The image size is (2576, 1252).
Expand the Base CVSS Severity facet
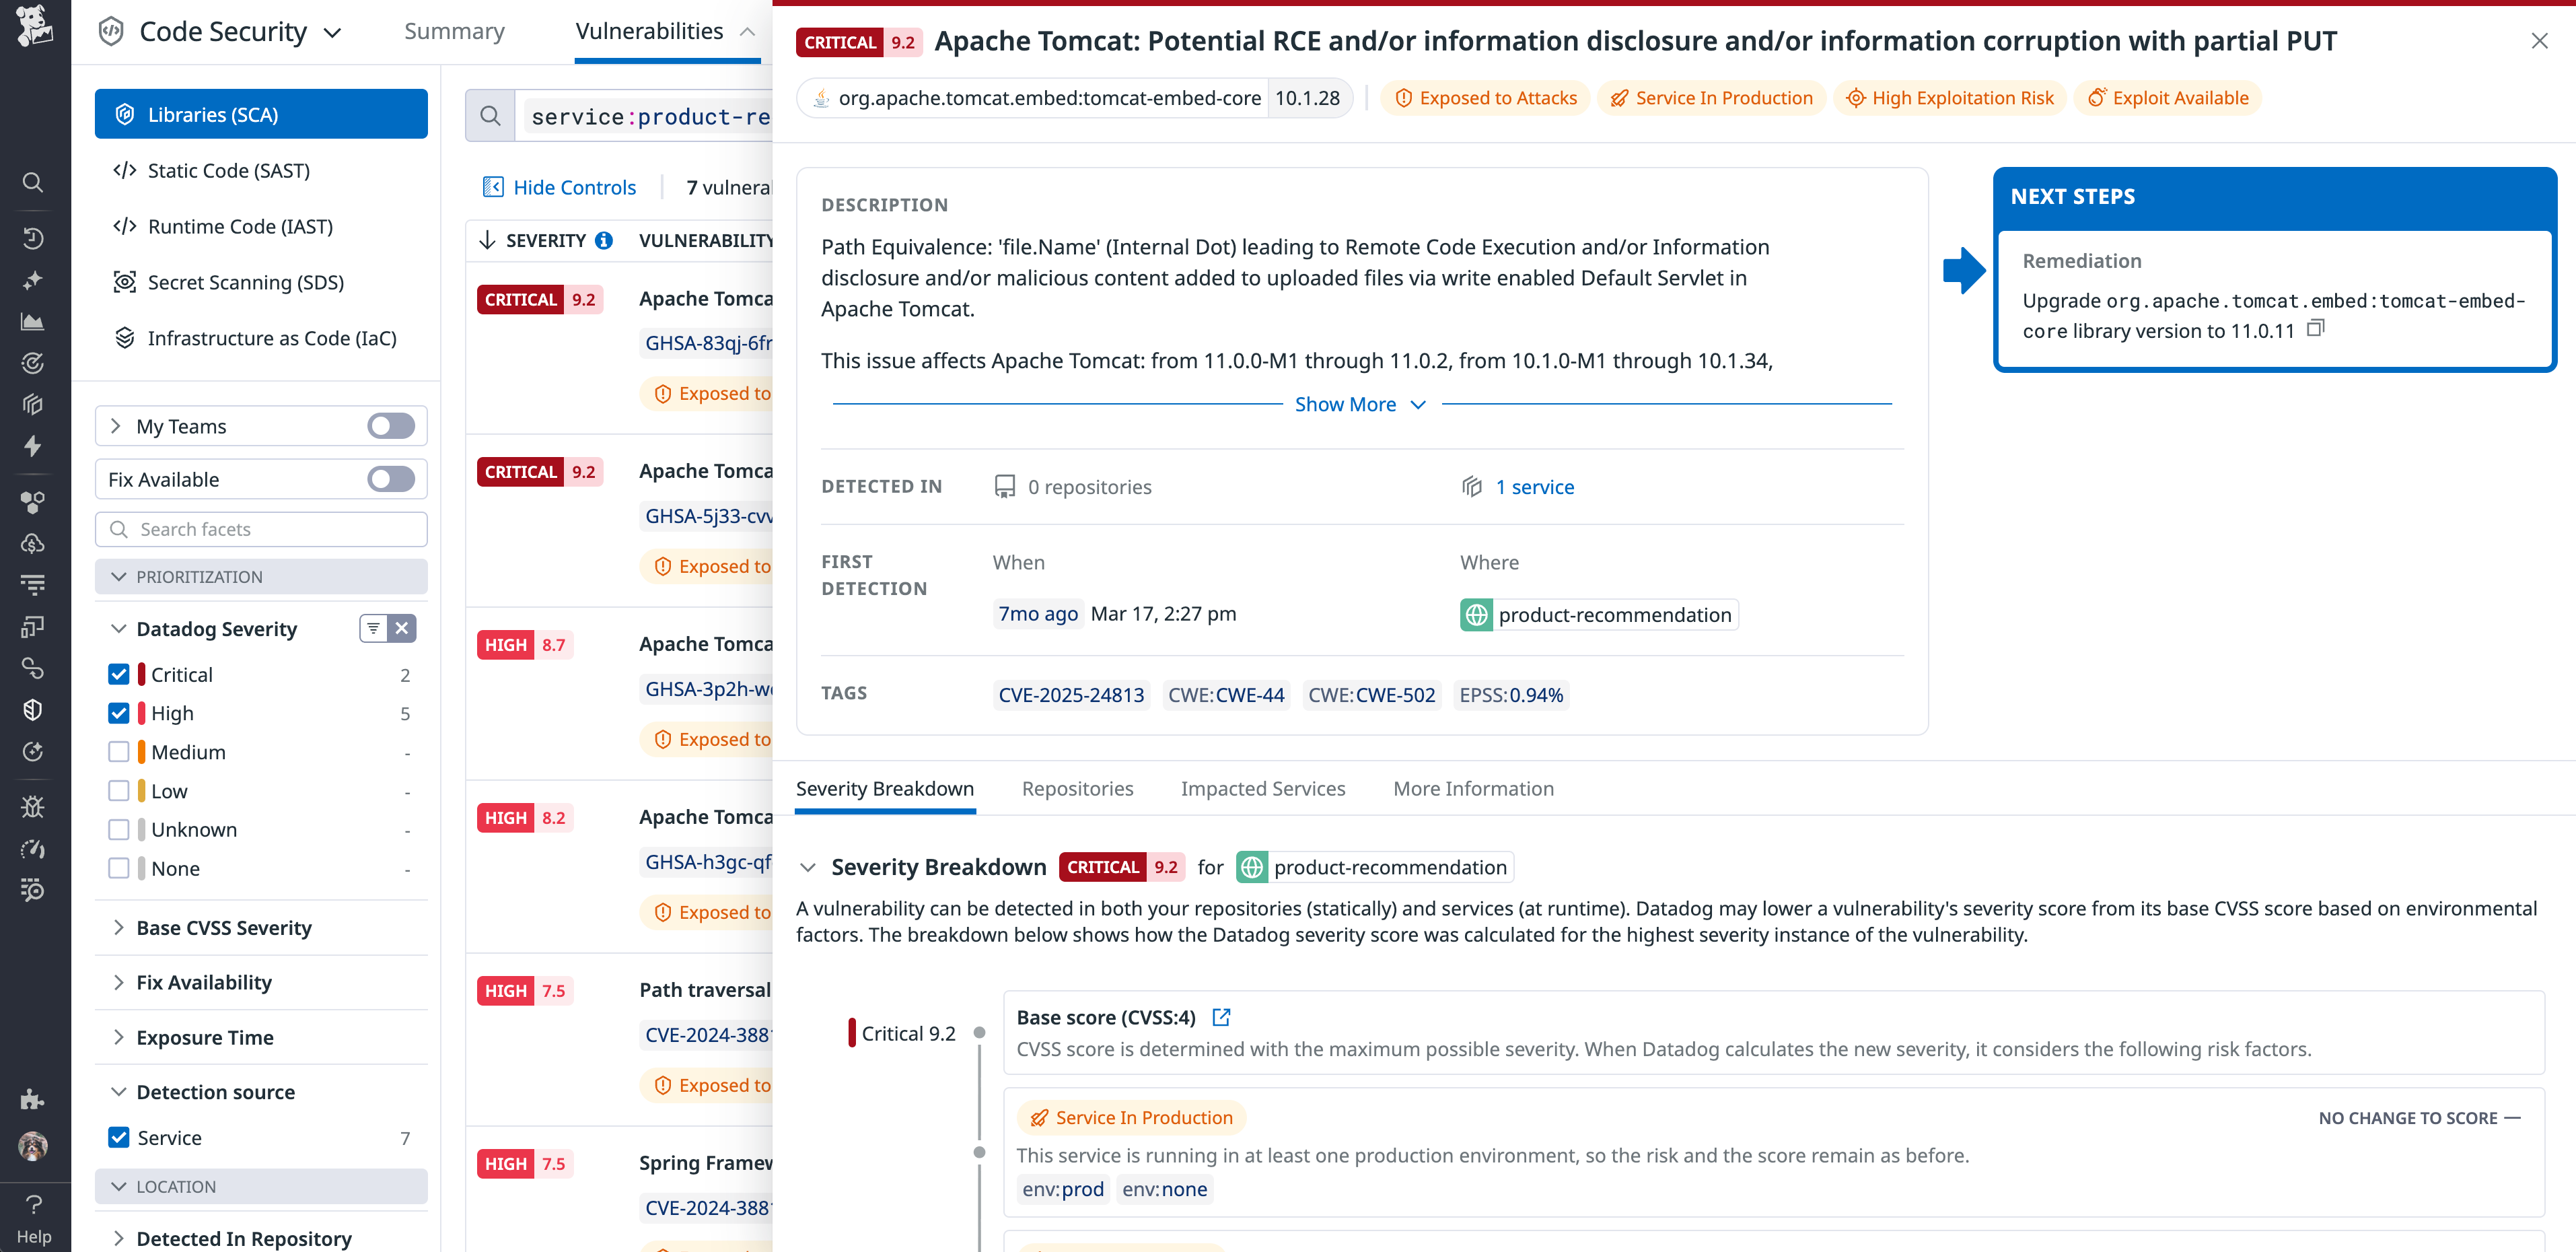point(224,928)
